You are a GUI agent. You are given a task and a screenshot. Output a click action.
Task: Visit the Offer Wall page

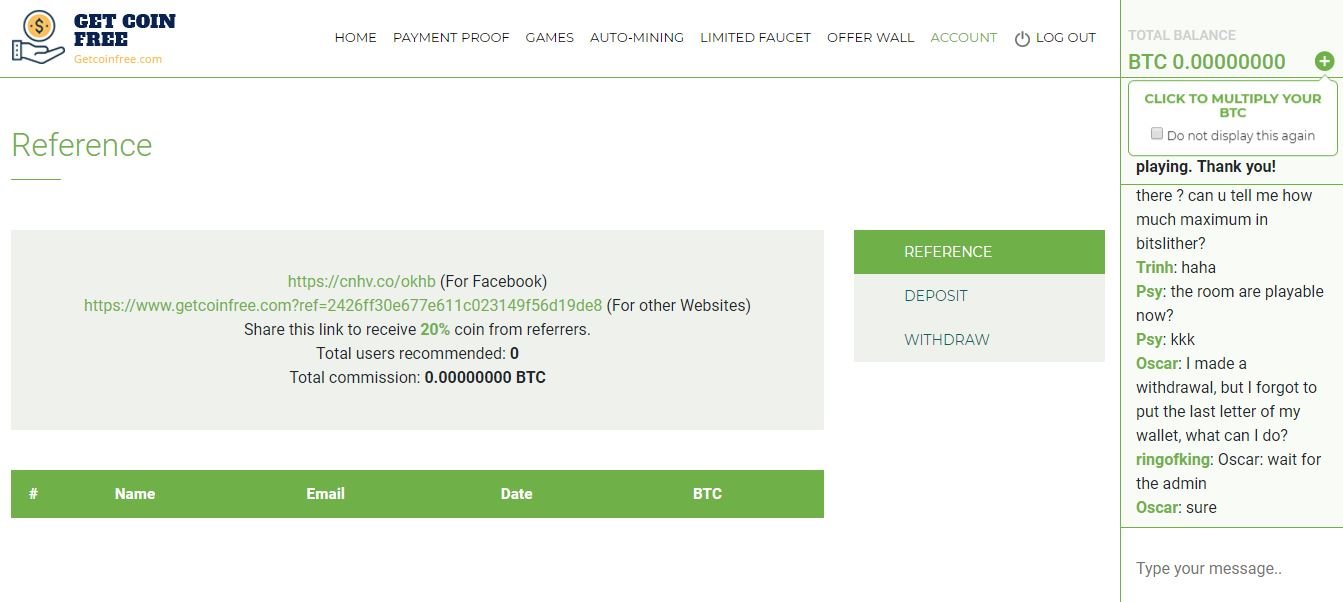point(870,38)
